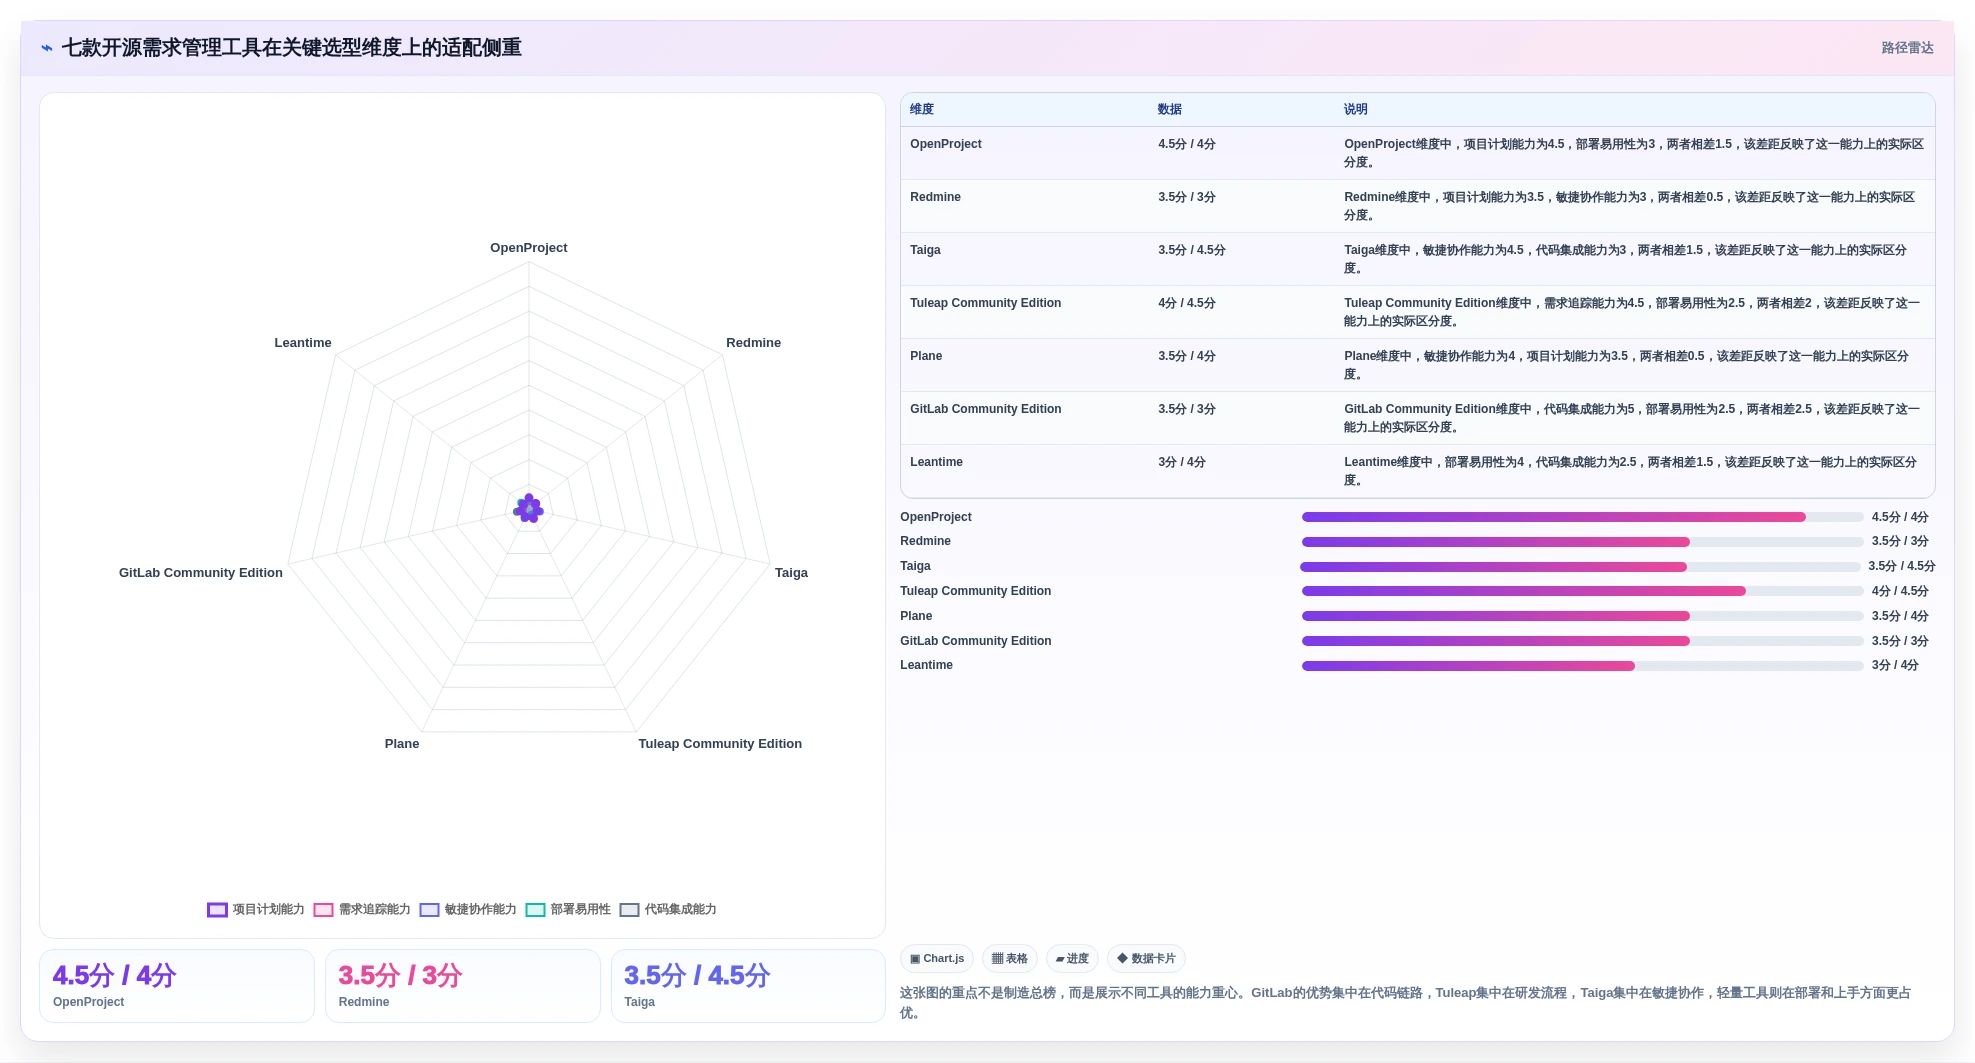Select Leantime row name in table
The width and height of the screenshot is (1975, 1063).
(x=936, y=462)
